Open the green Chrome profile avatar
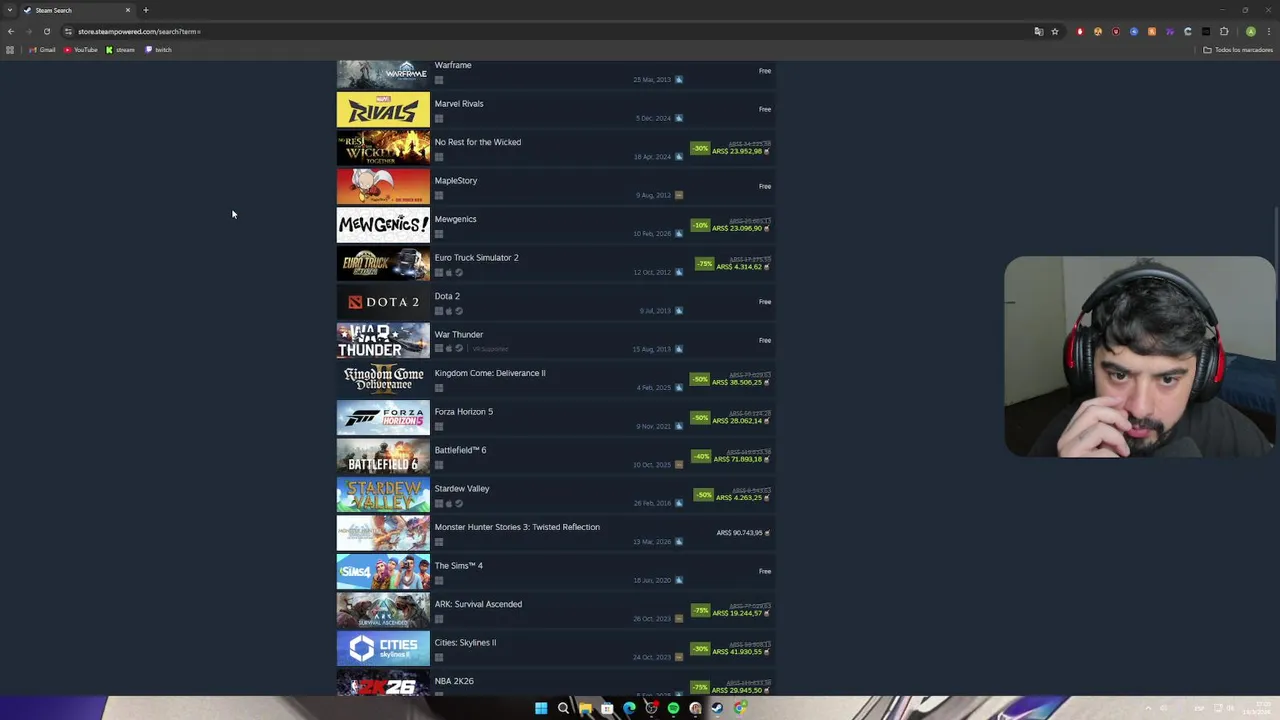Image resolution: width=1280 pixels, height=720 pixels. coord(1250,31)
